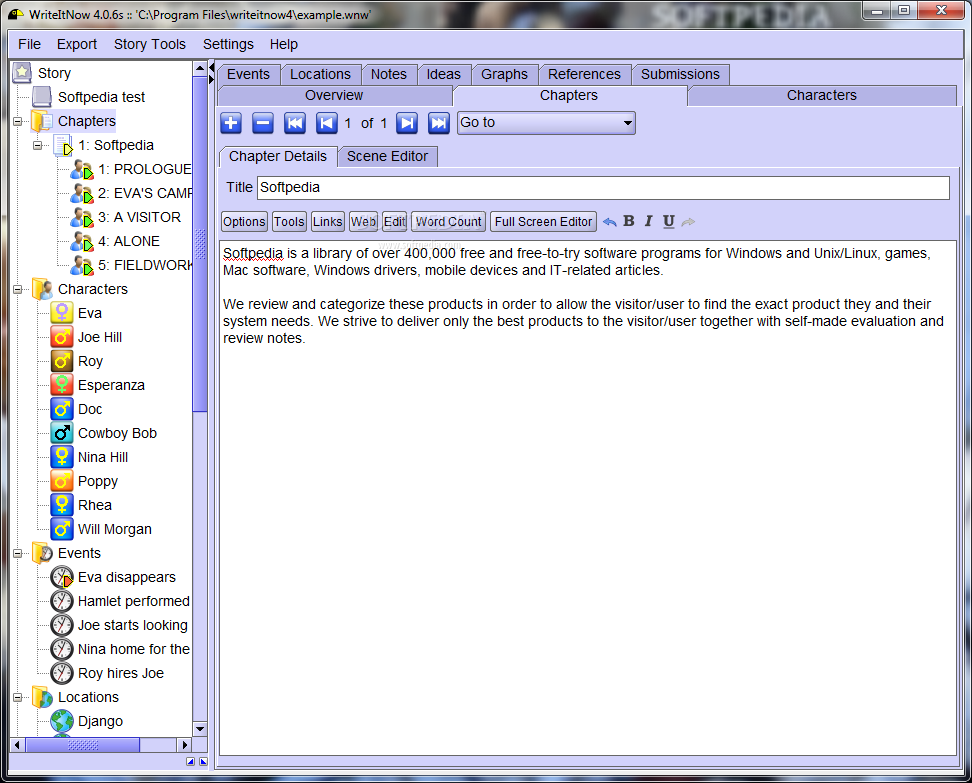Select the Softpedia test book icon
This screenshot has width=972, height=783.
click(42, 97)
